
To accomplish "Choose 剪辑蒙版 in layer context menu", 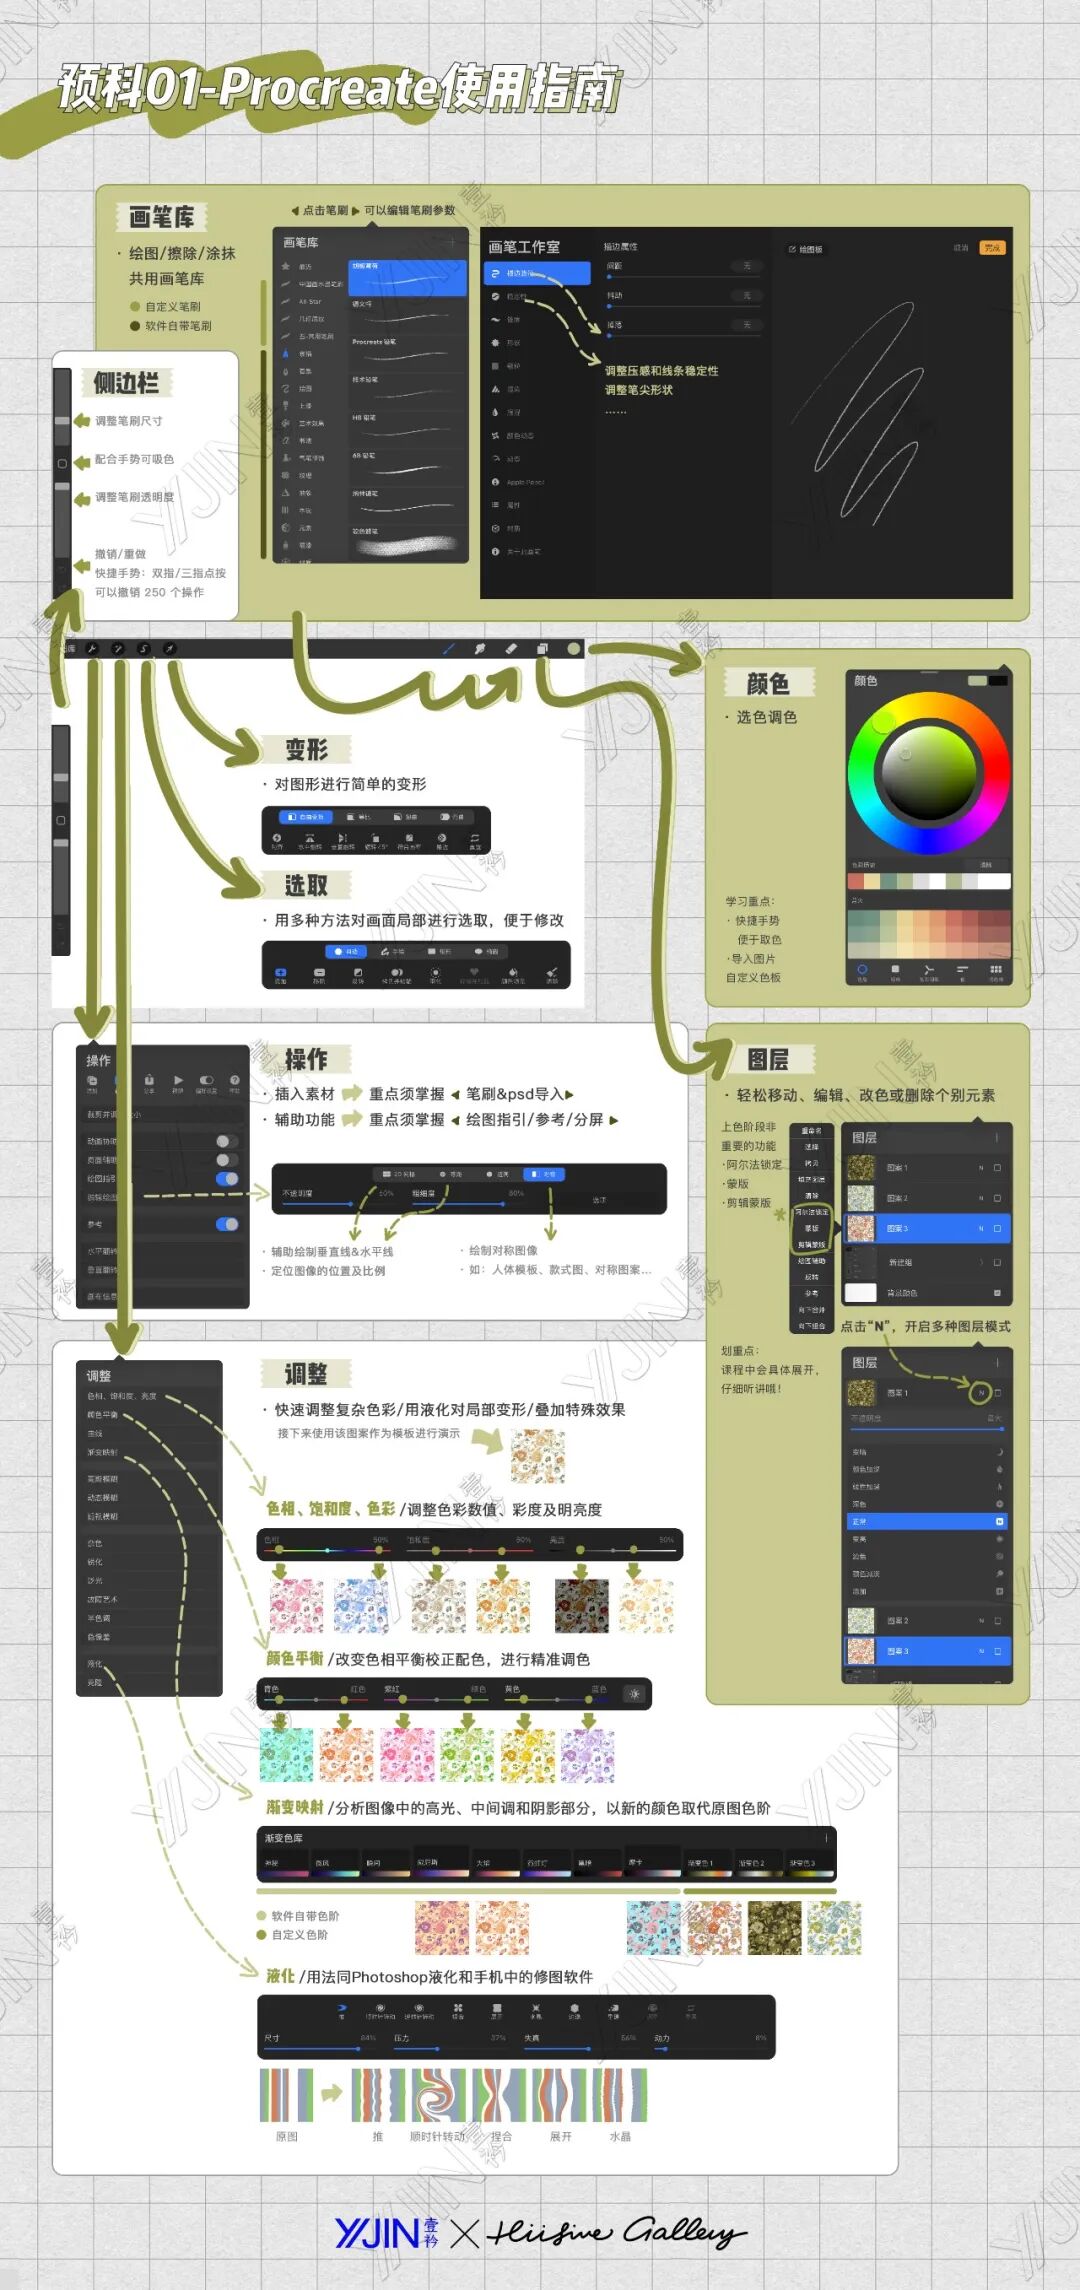I will [812, 1244].
